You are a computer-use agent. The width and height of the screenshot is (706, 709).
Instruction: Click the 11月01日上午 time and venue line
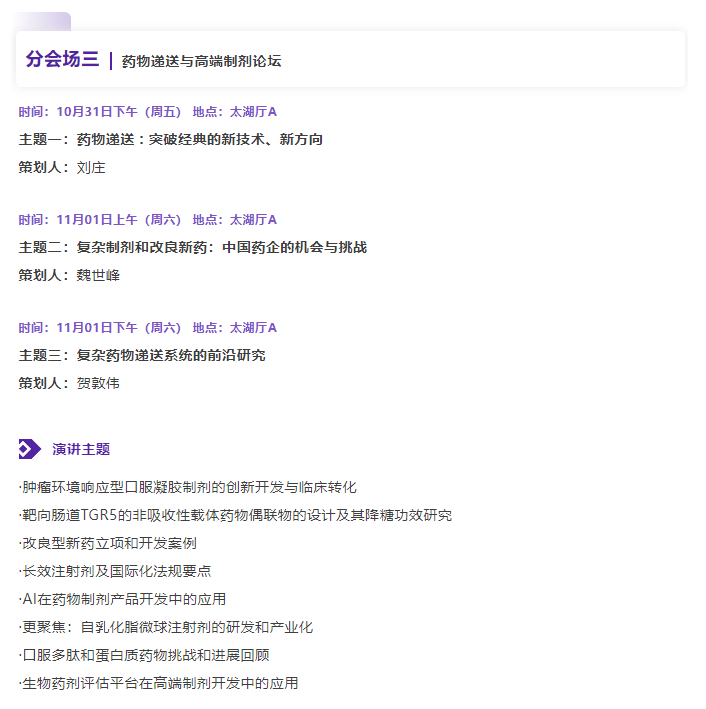pos(147,219)
